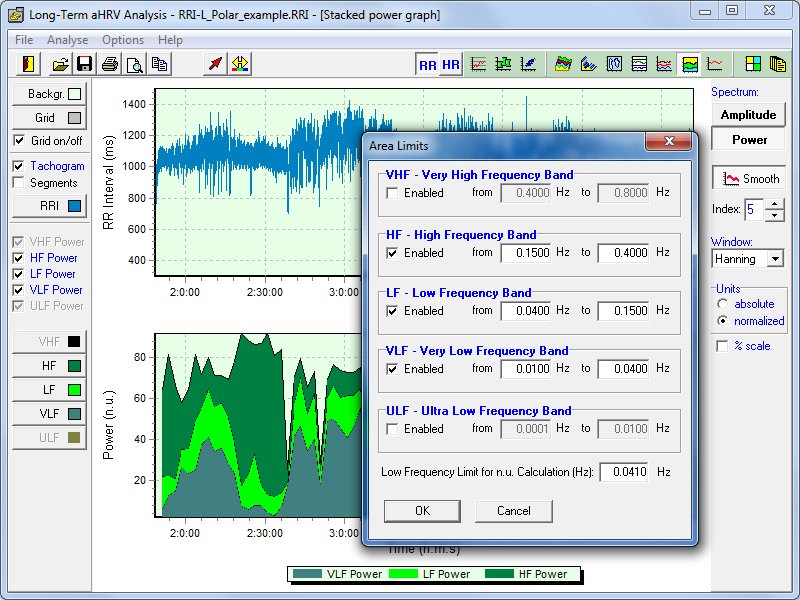
Task: Increase the Index value with up arrow
Action: pyautogui.click(x=775, y=204)
